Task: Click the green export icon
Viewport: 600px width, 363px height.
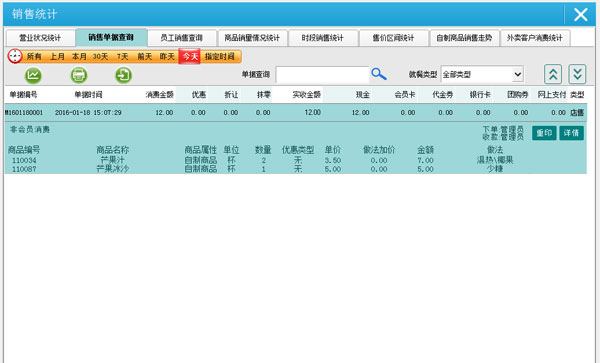Action: tap(124, 75)
